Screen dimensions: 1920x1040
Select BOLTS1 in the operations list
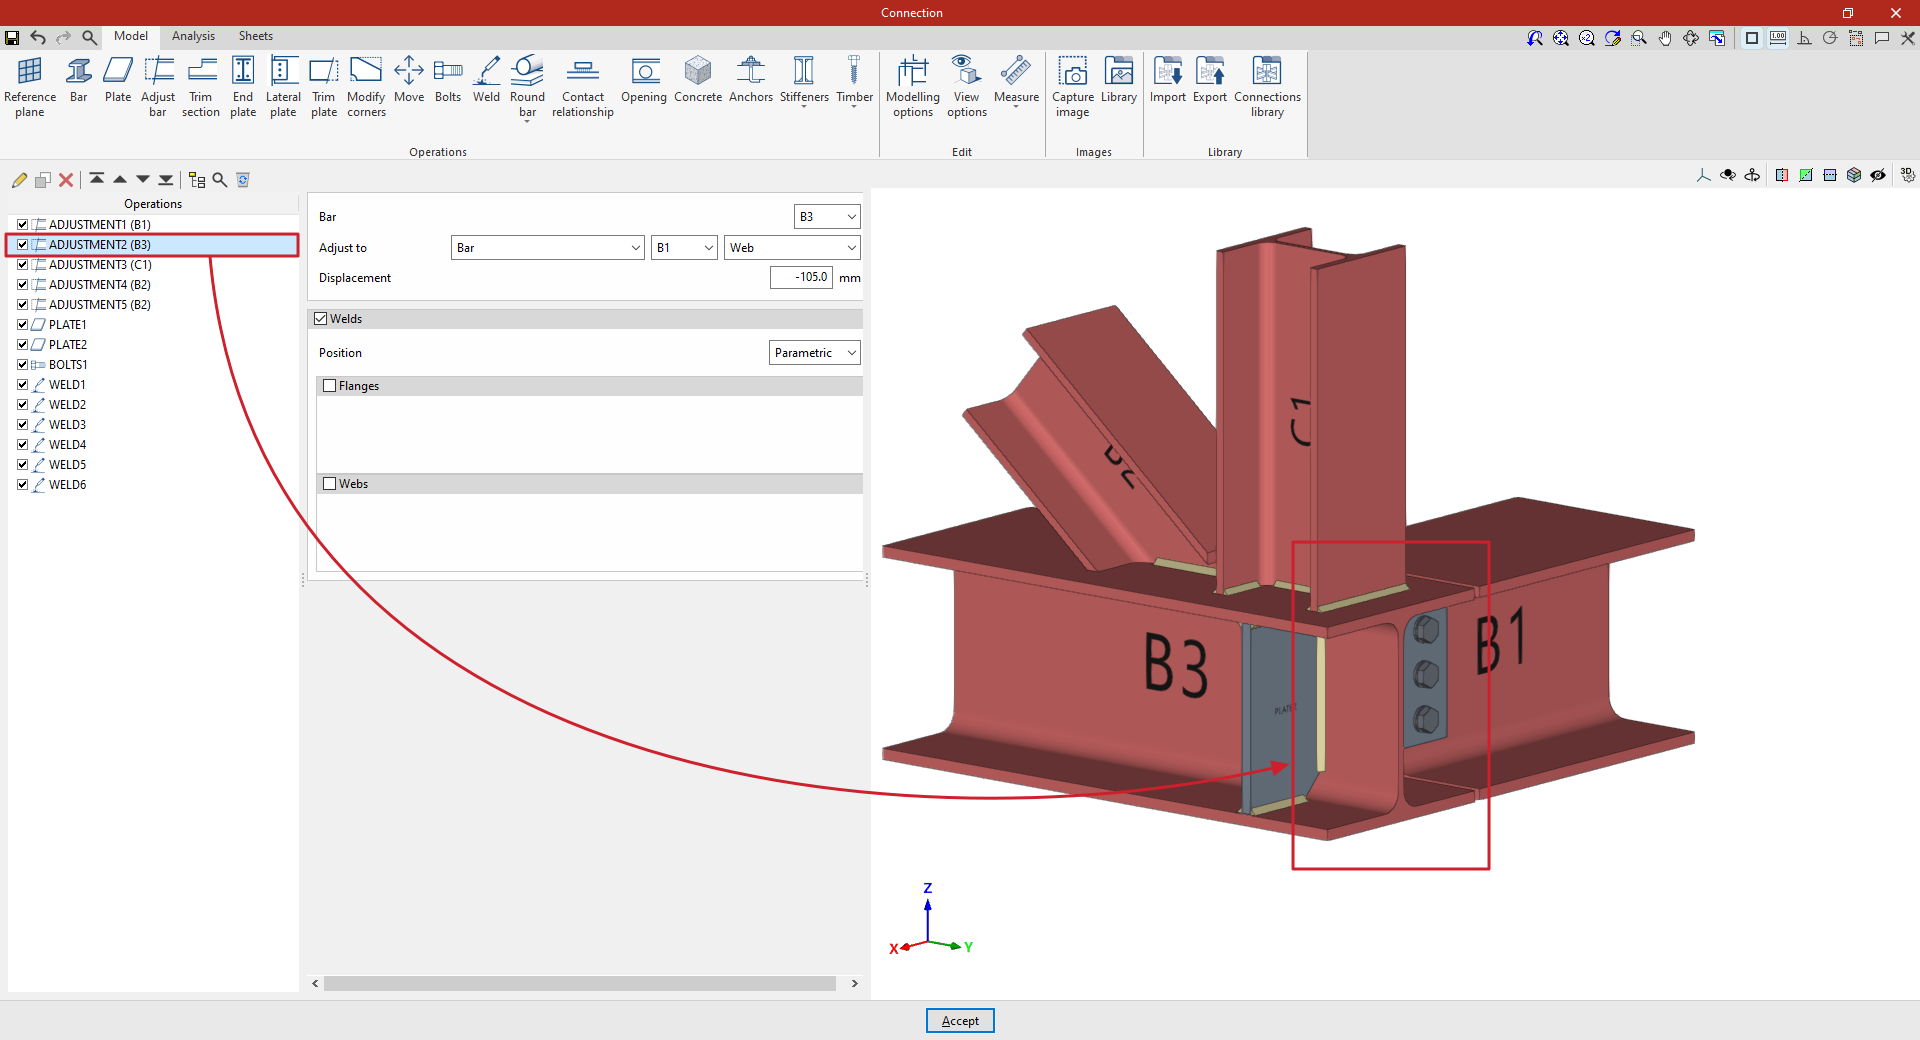pyautogui.click(x=68, y=365)
